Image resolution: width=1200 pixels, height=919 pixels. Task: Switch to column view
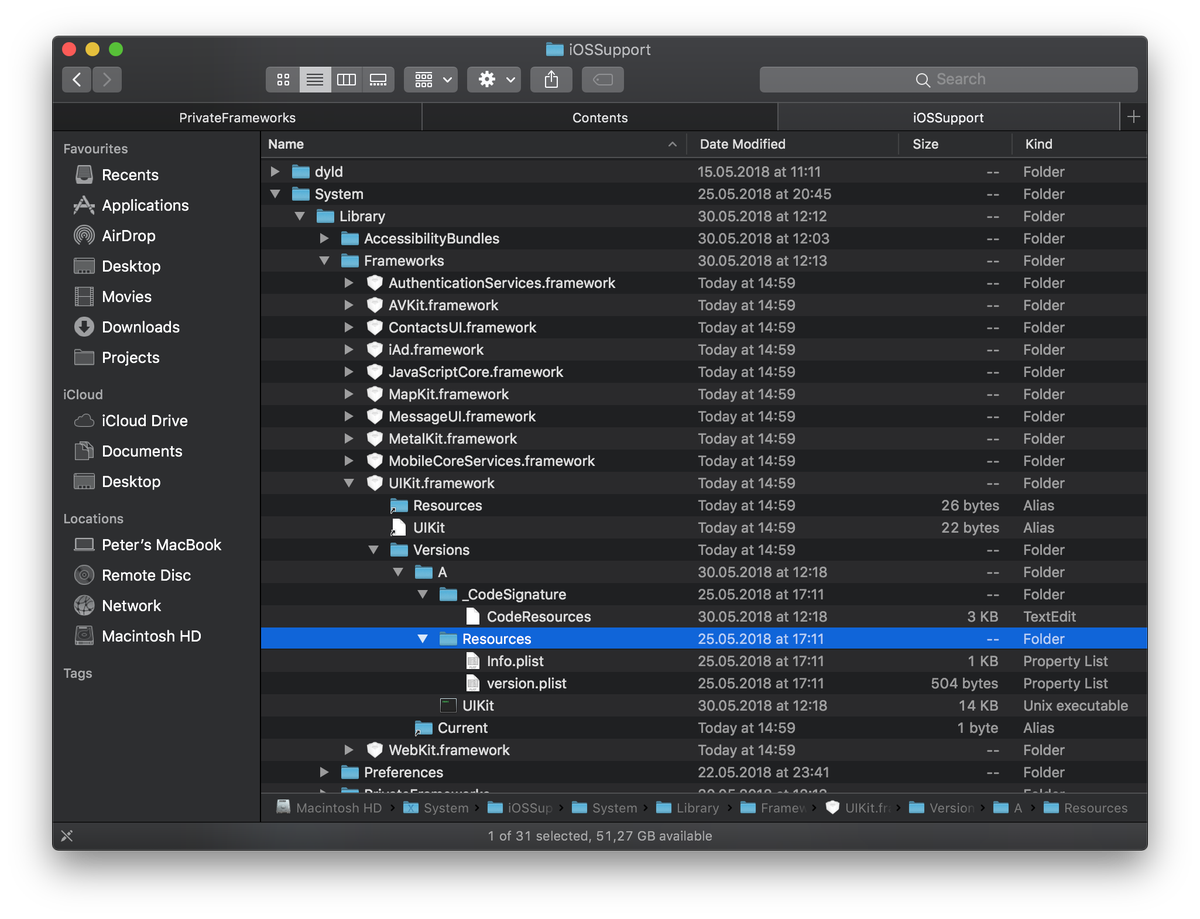(x=346, y=79)
